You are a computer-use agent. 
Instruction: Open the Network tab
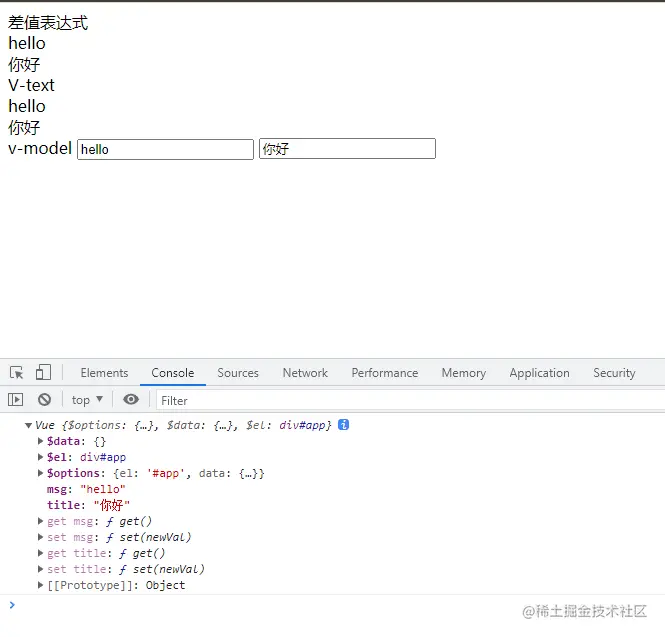[305, 373]
